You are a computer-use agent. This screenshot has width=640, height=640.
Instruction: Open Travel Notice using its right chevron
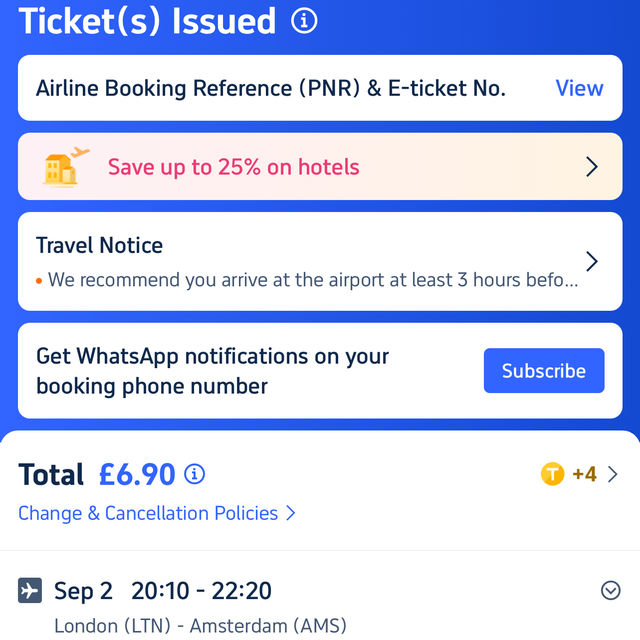pyautogui.click(x=592, y=262)
